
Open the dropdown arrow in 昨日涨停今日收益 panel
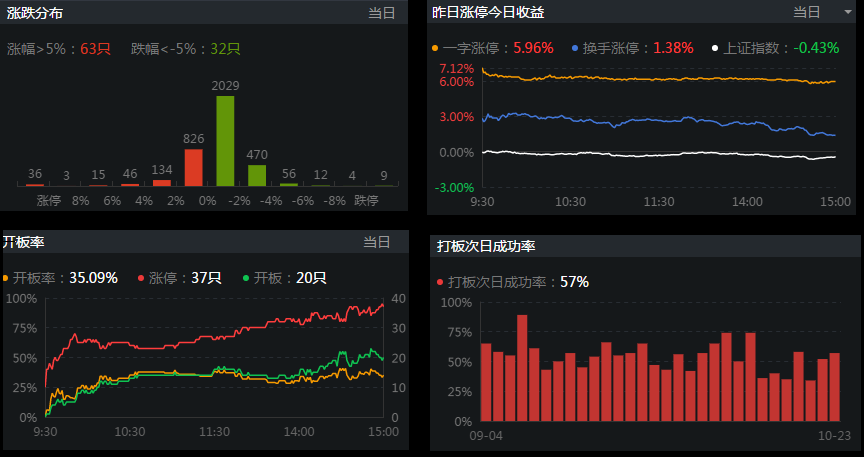click(849, 12)
